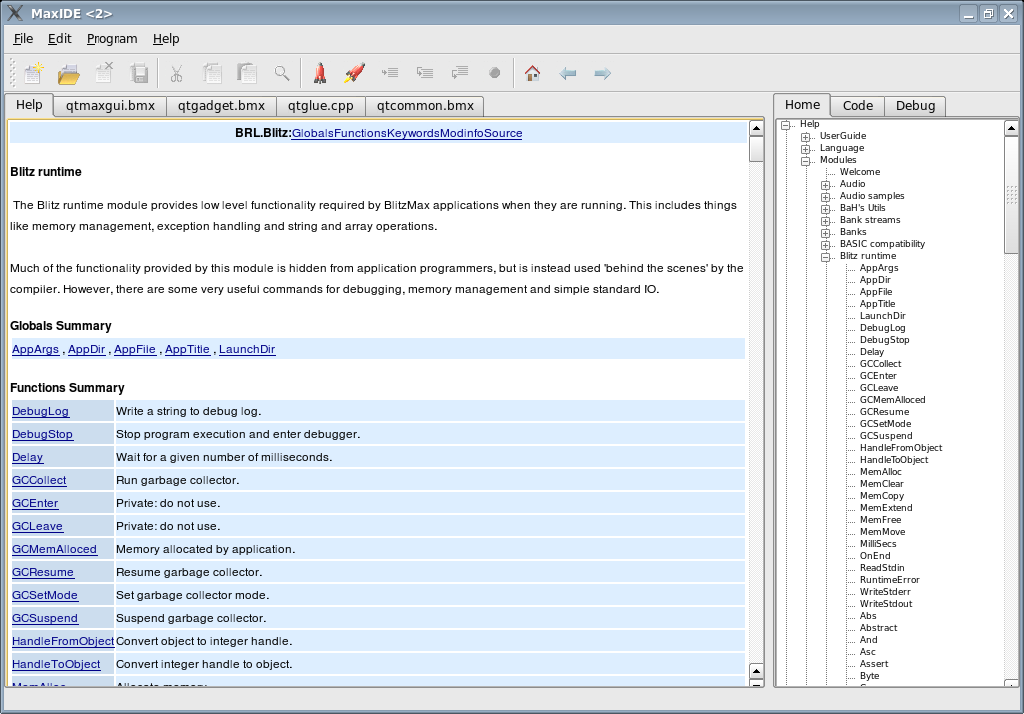1024x714 pixels.
Task: Collapse the Help root tree node
Action: click(x=786, y=125)
